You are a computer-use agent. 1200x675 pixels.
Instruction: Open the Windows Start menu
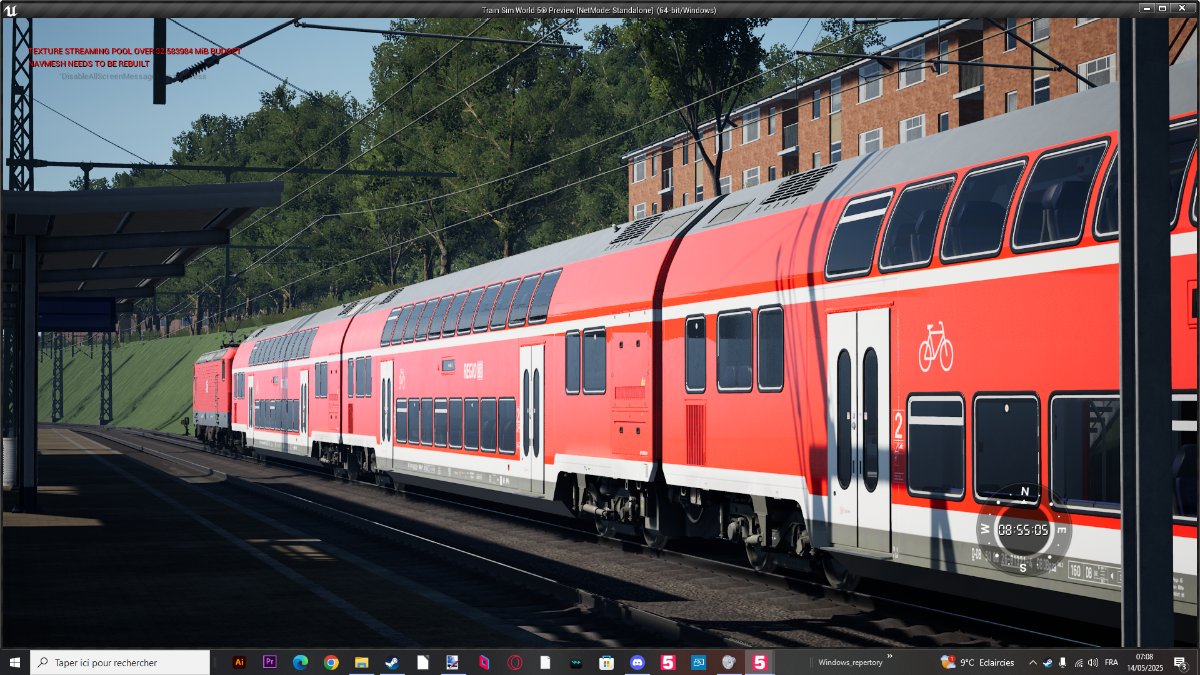click(x=15, y=662)
